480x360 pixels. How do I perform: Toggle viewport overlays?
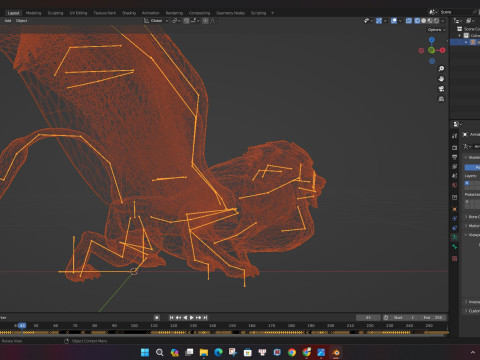394,21
